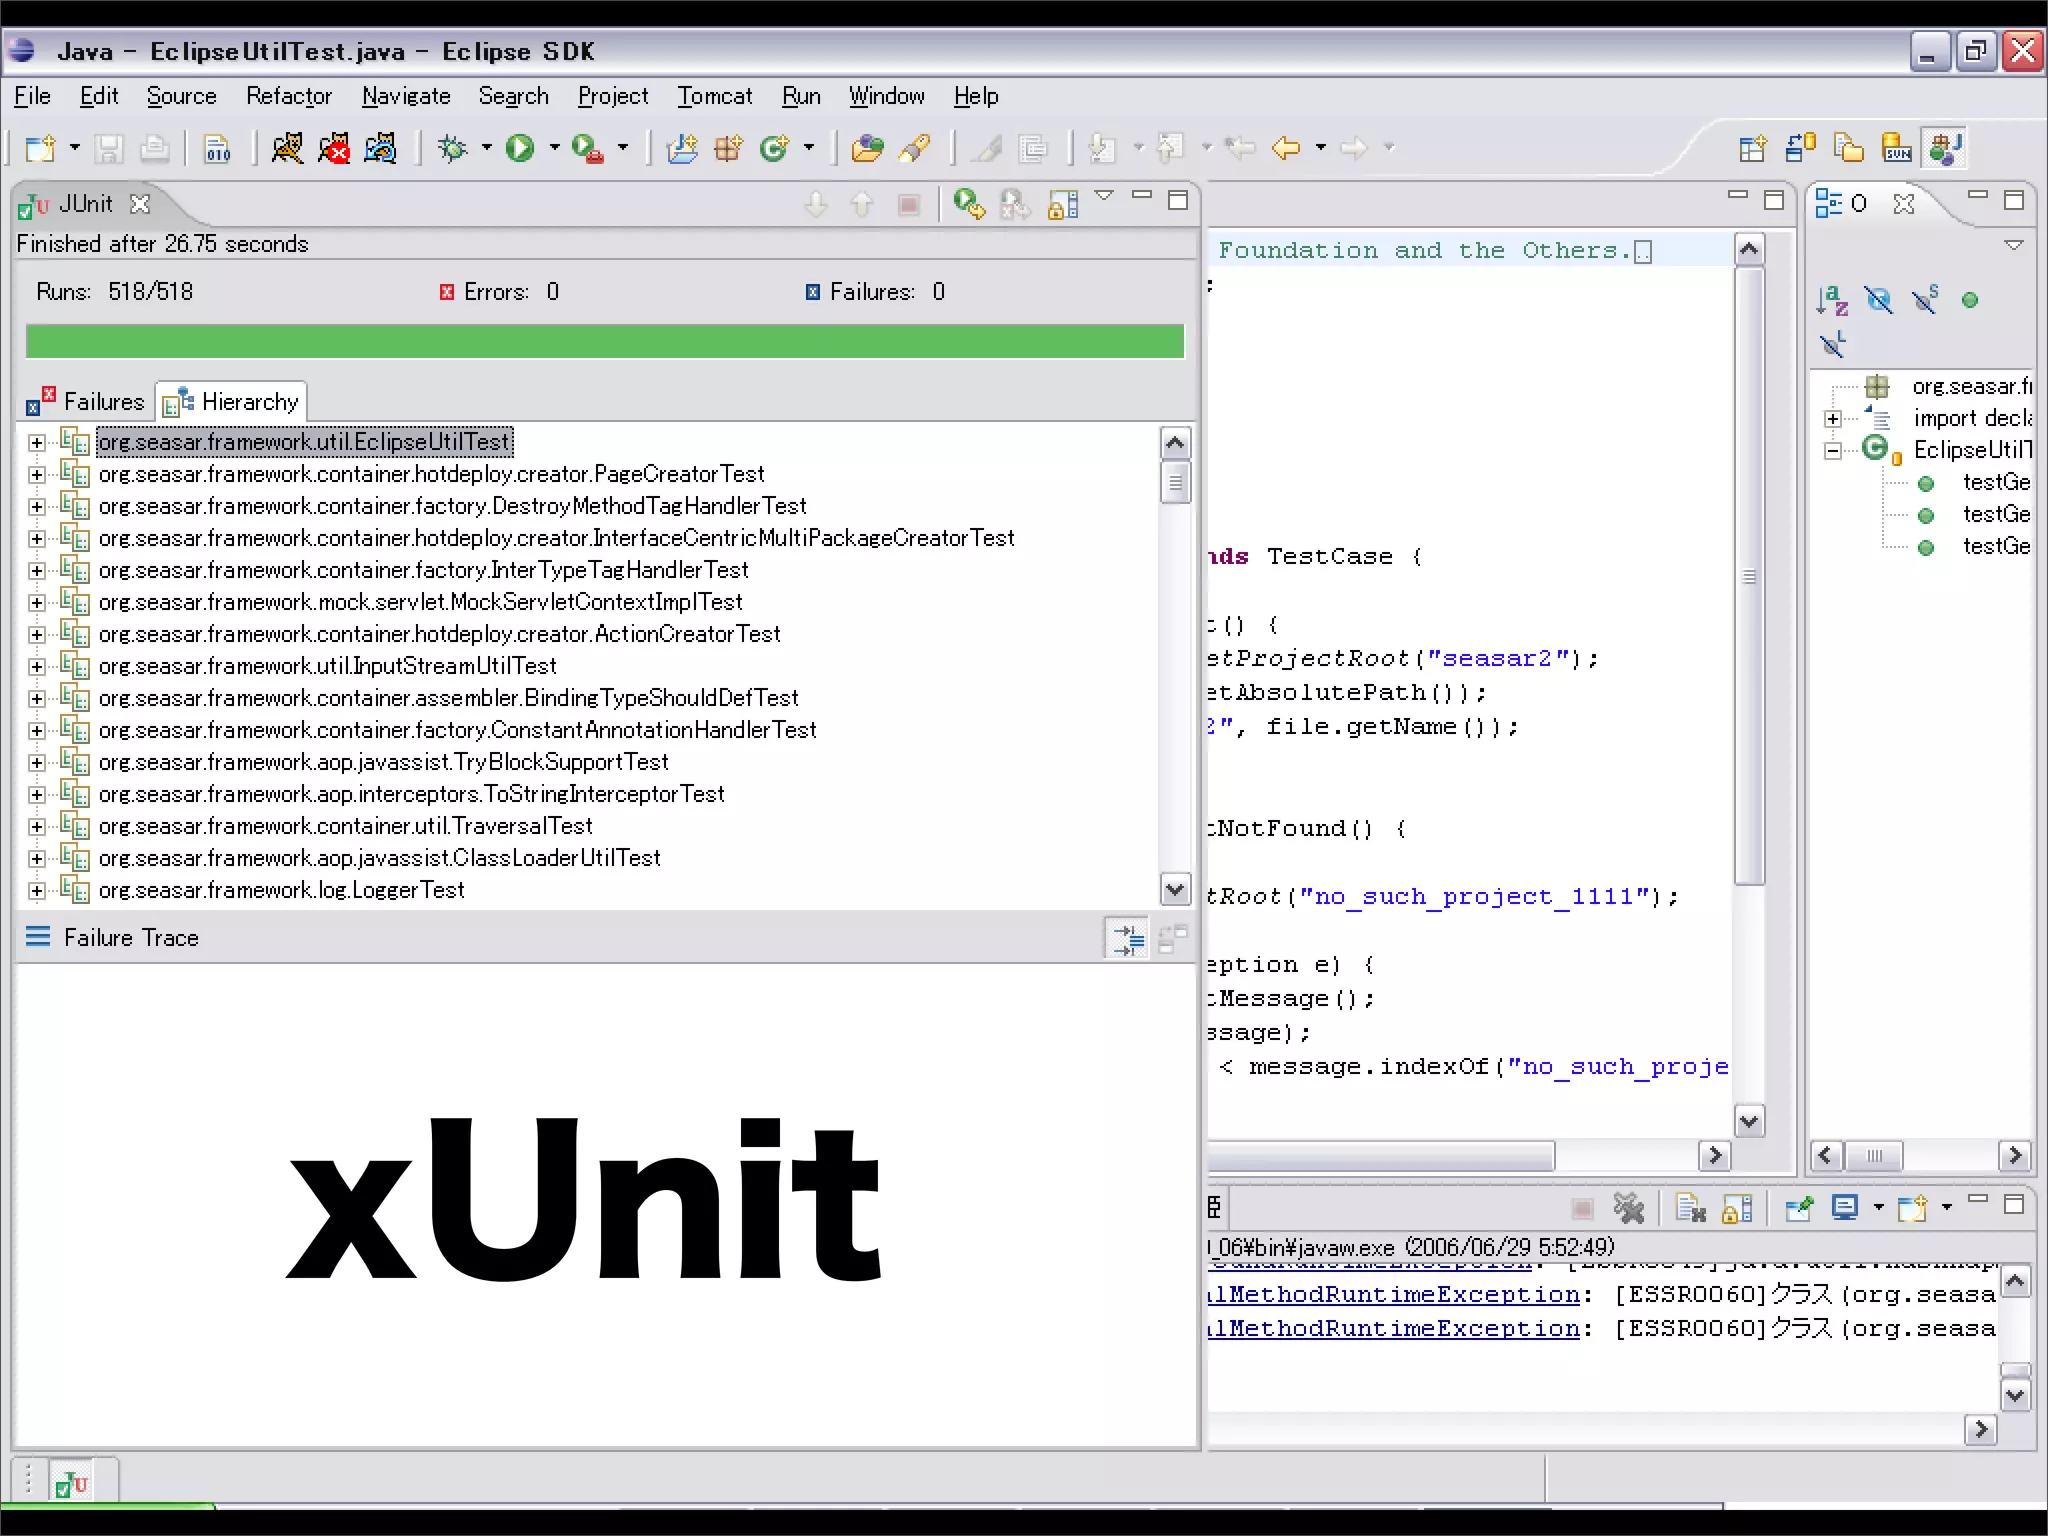
Task: Click the green Run button icon
Action: pos(519,149)
